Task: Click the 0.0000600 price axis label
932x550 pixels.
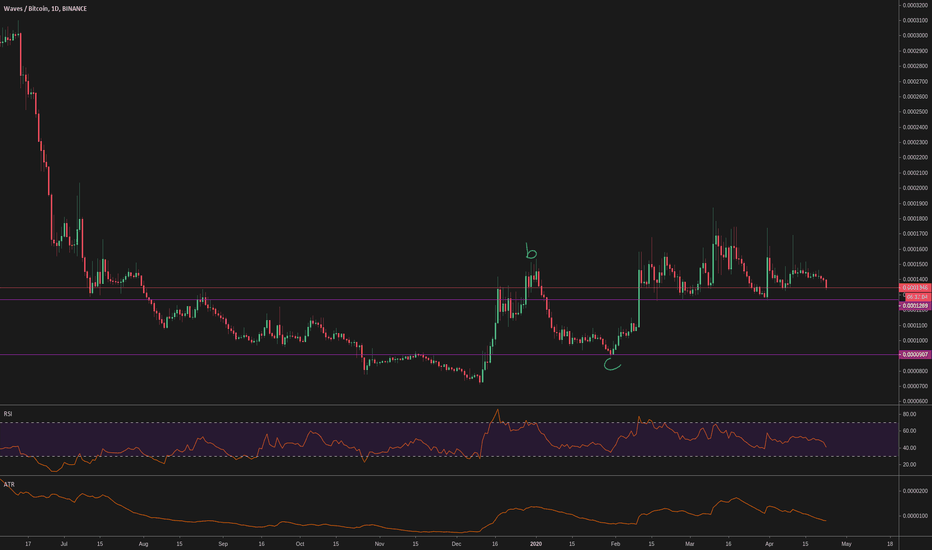Action: tap(915, 401)
